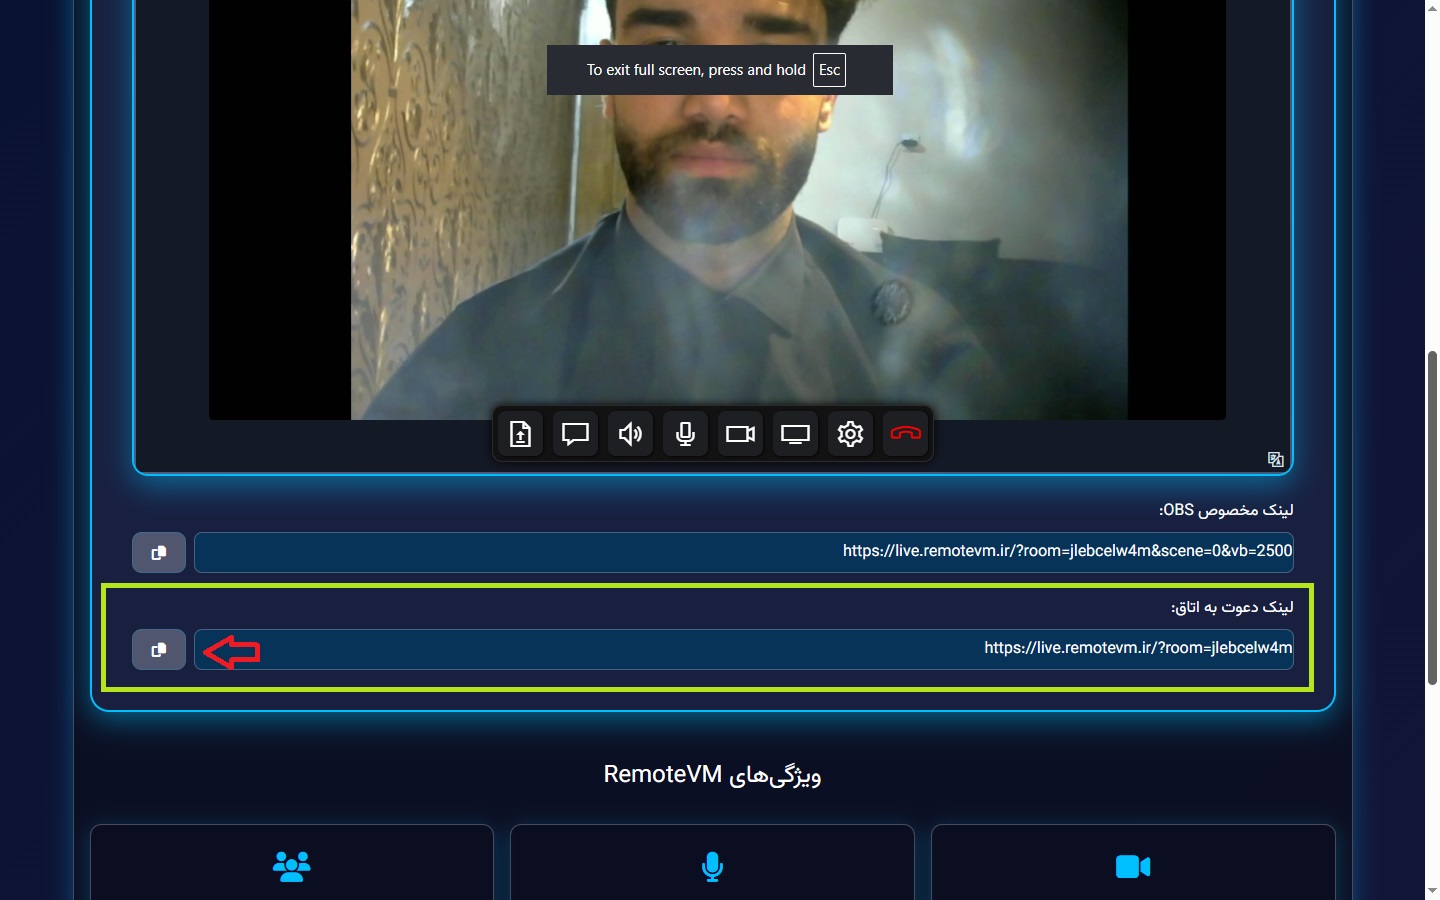Click the translate icon below the video
This screenshot has width=1440, height=900.
[x=1275, y=459]
